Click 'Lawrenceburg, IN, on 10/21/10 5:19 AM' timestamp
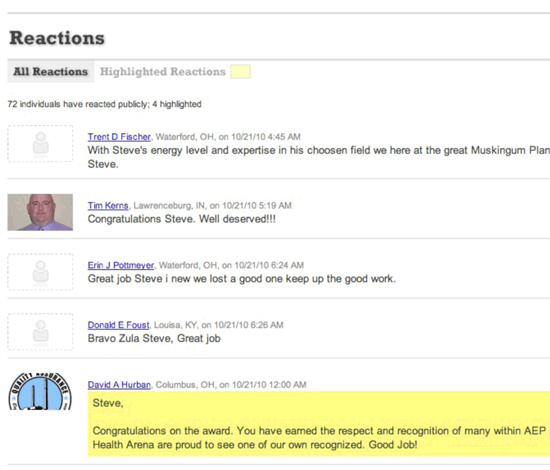This screenshot has height=470, width=550. click(213, 206)
